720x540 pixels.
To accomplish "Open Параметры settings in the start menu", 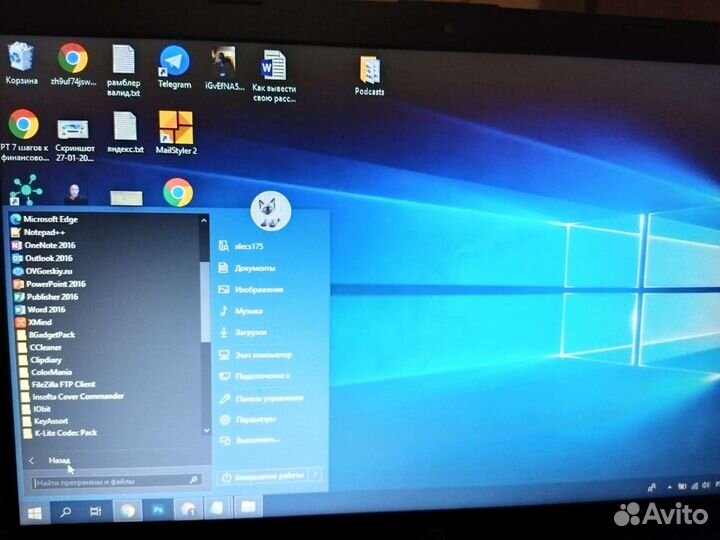I will click(248, 419).
